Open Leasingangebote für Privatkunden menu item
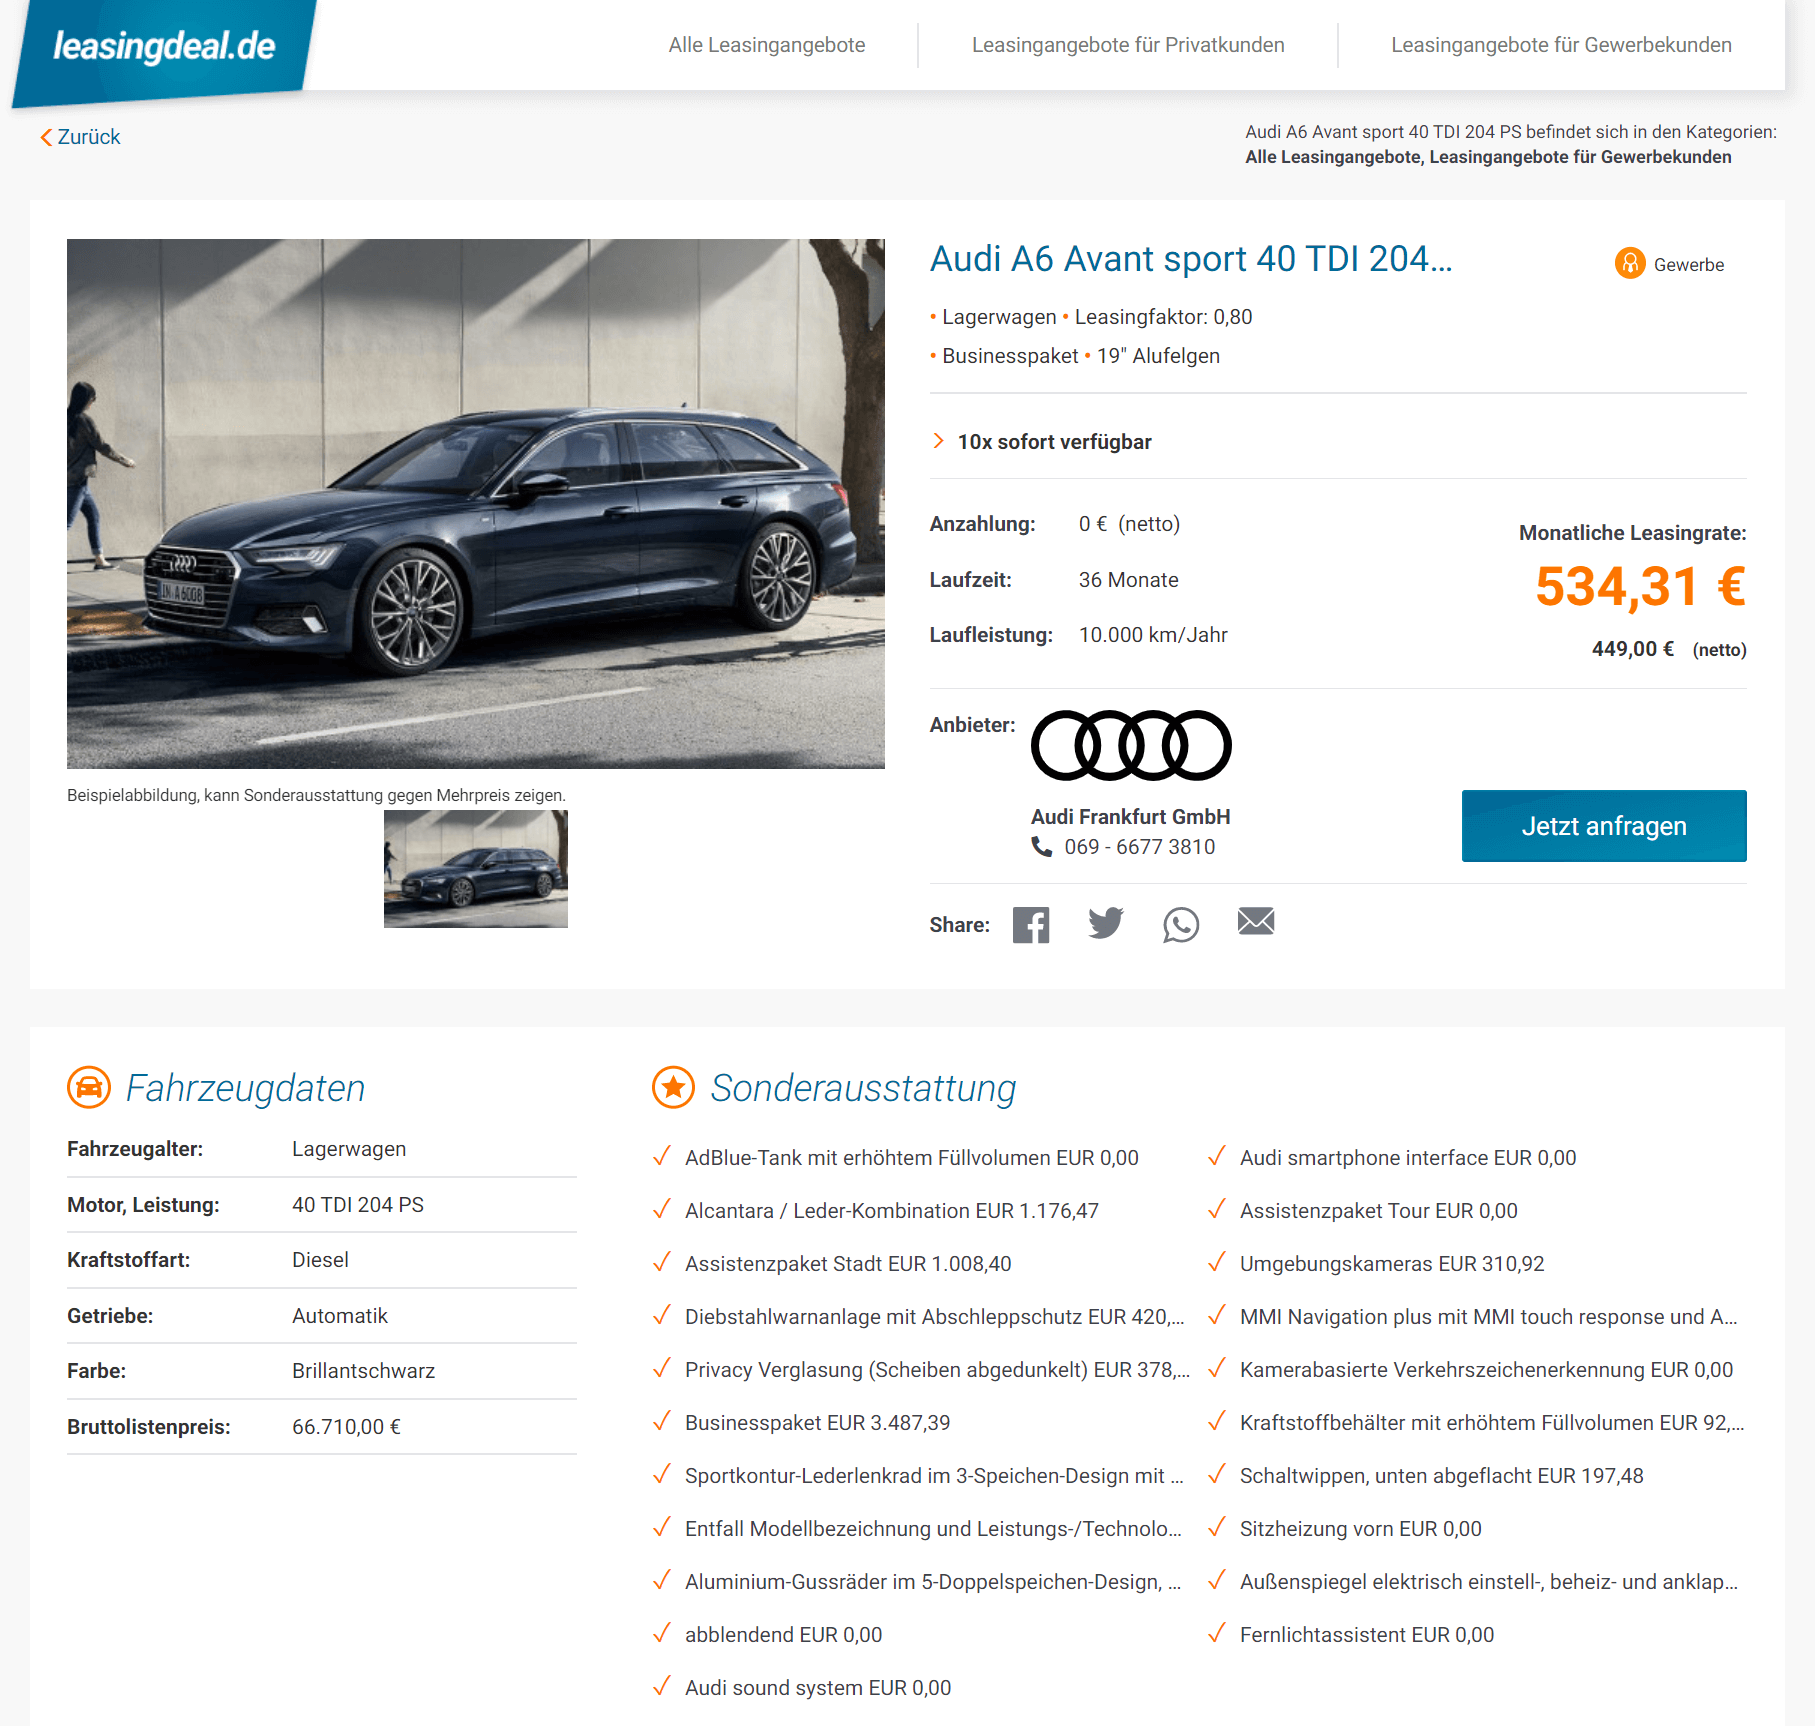This screenshot has height=1726, width=1815. [1128, 45]
